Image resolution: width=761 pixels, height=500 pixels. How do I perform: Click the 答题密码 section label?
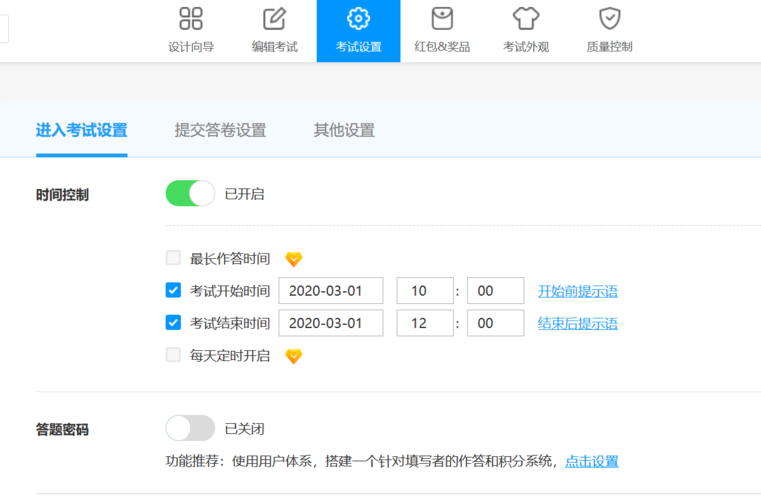(x=62, y=430)
